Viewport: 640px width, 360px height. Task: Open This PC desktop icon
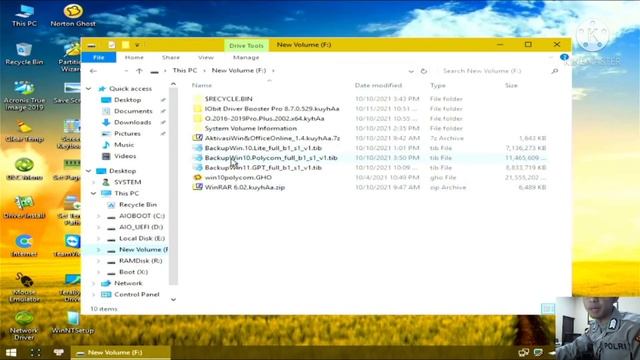tap(24, 16)
